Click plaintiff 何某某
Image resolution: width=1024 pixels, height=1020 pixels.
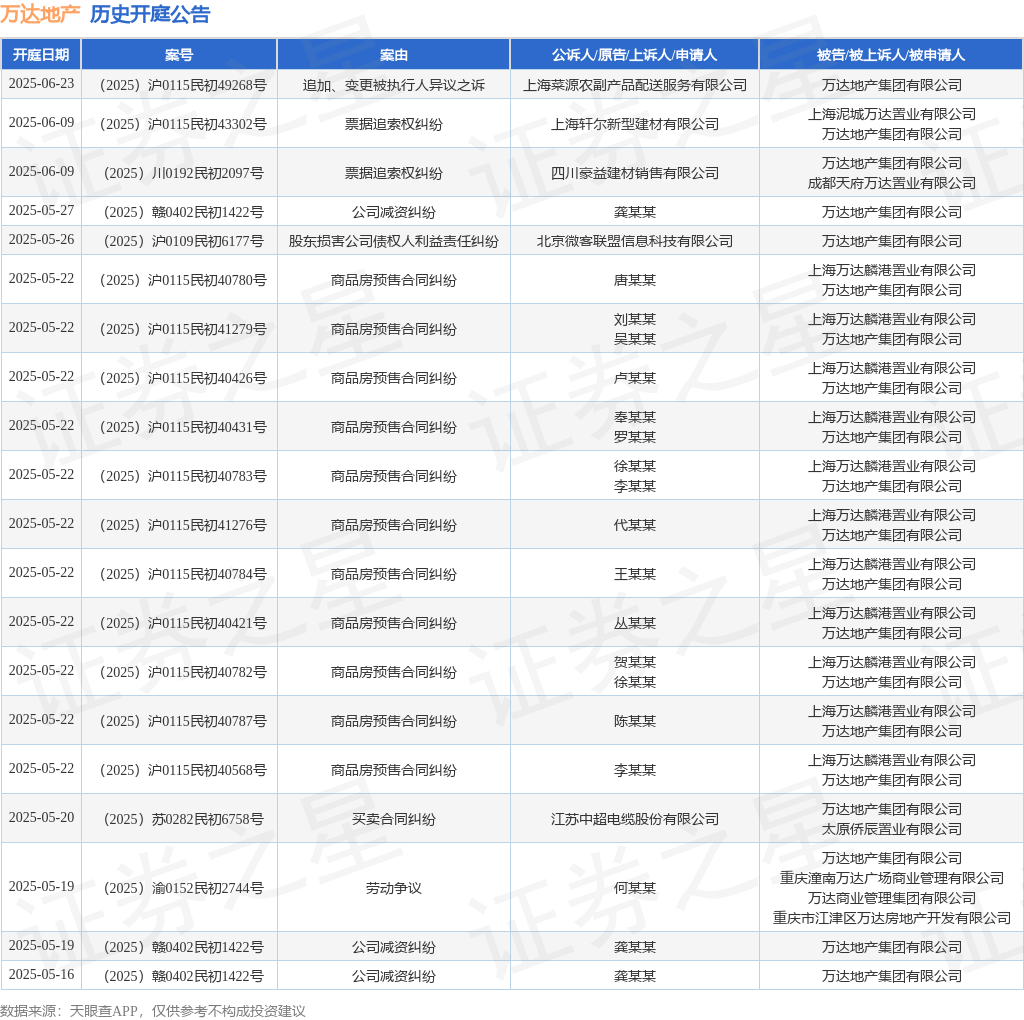point(635,888)
